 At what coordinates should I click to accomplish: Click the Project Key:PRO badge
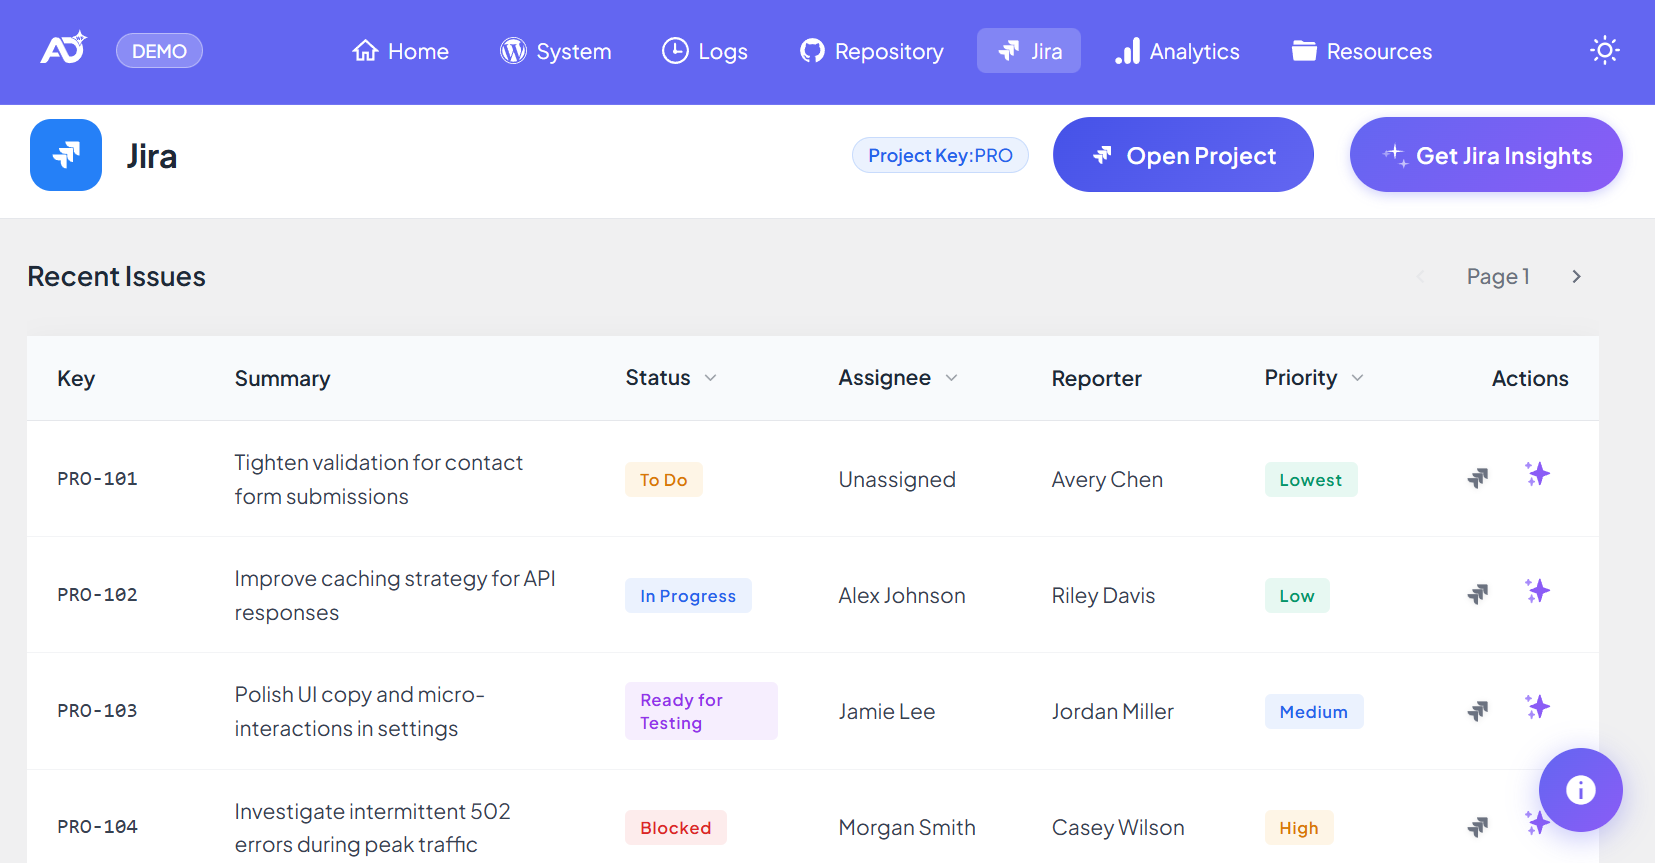940,155
